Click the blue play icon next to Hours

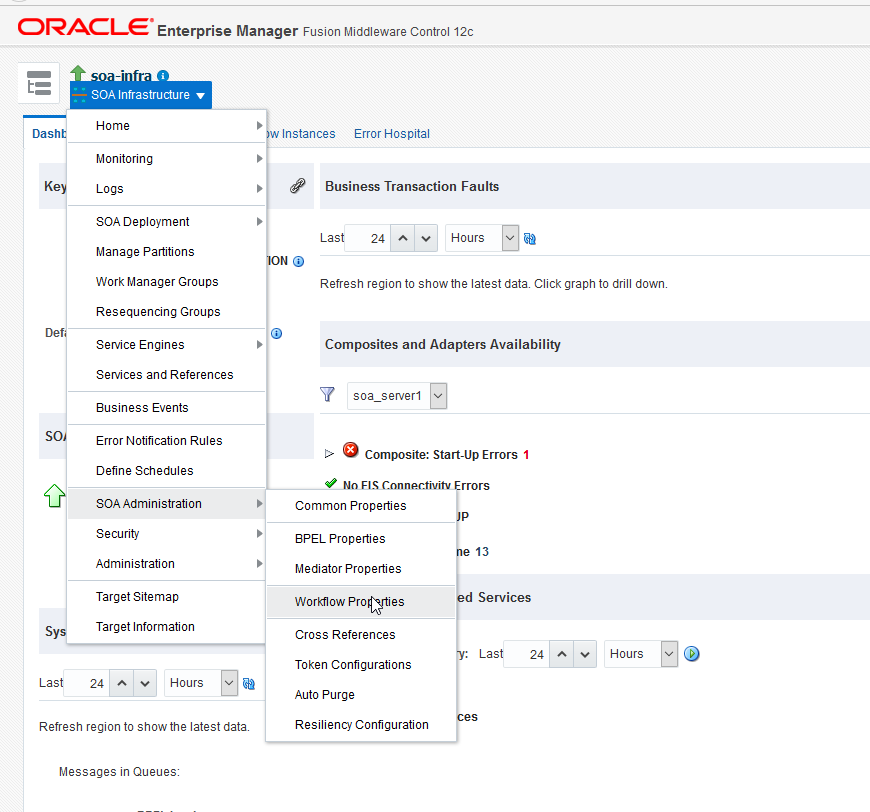[691, 654]
